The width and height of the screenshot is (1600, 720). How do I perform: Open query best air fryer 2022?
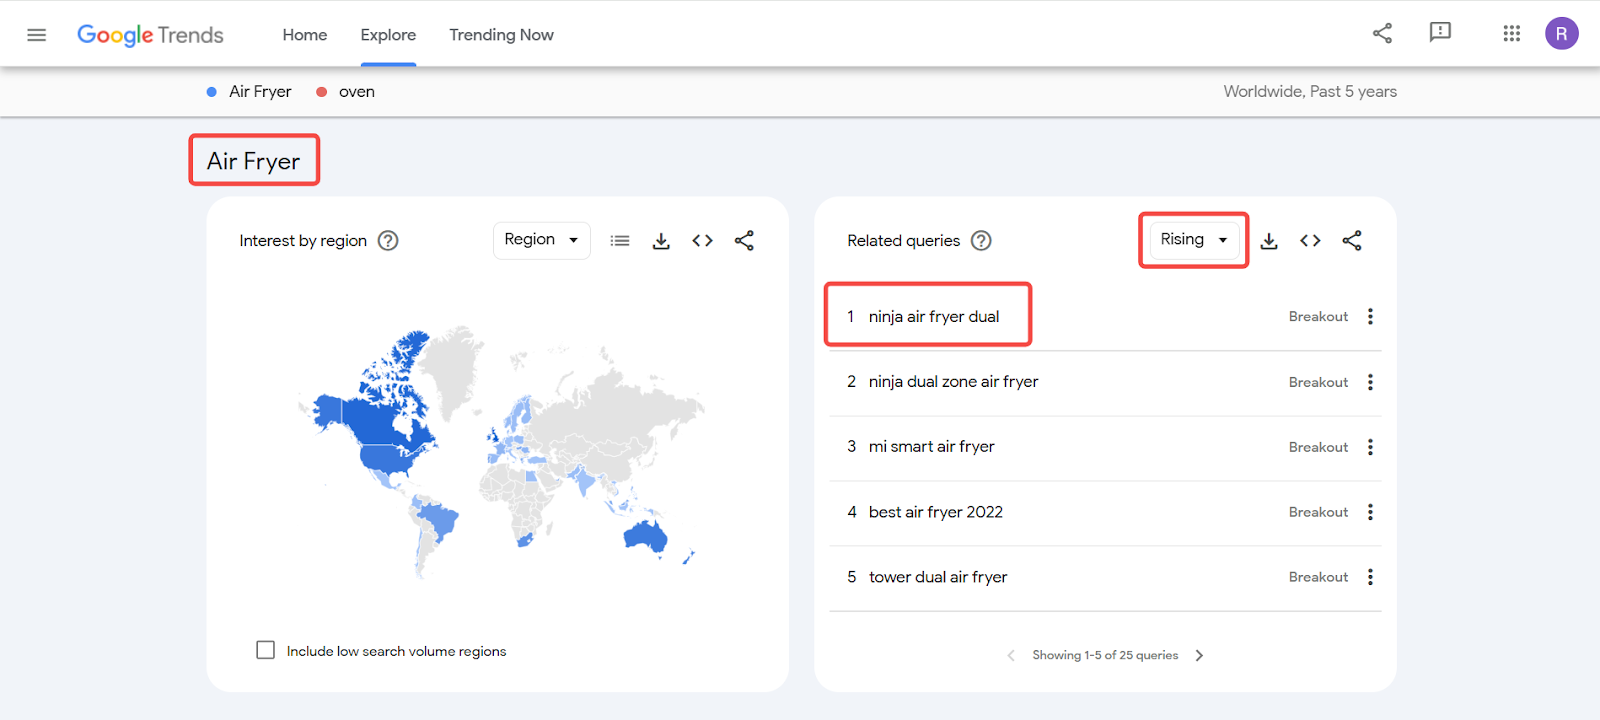pyautogui.click(x=935, y=512)
